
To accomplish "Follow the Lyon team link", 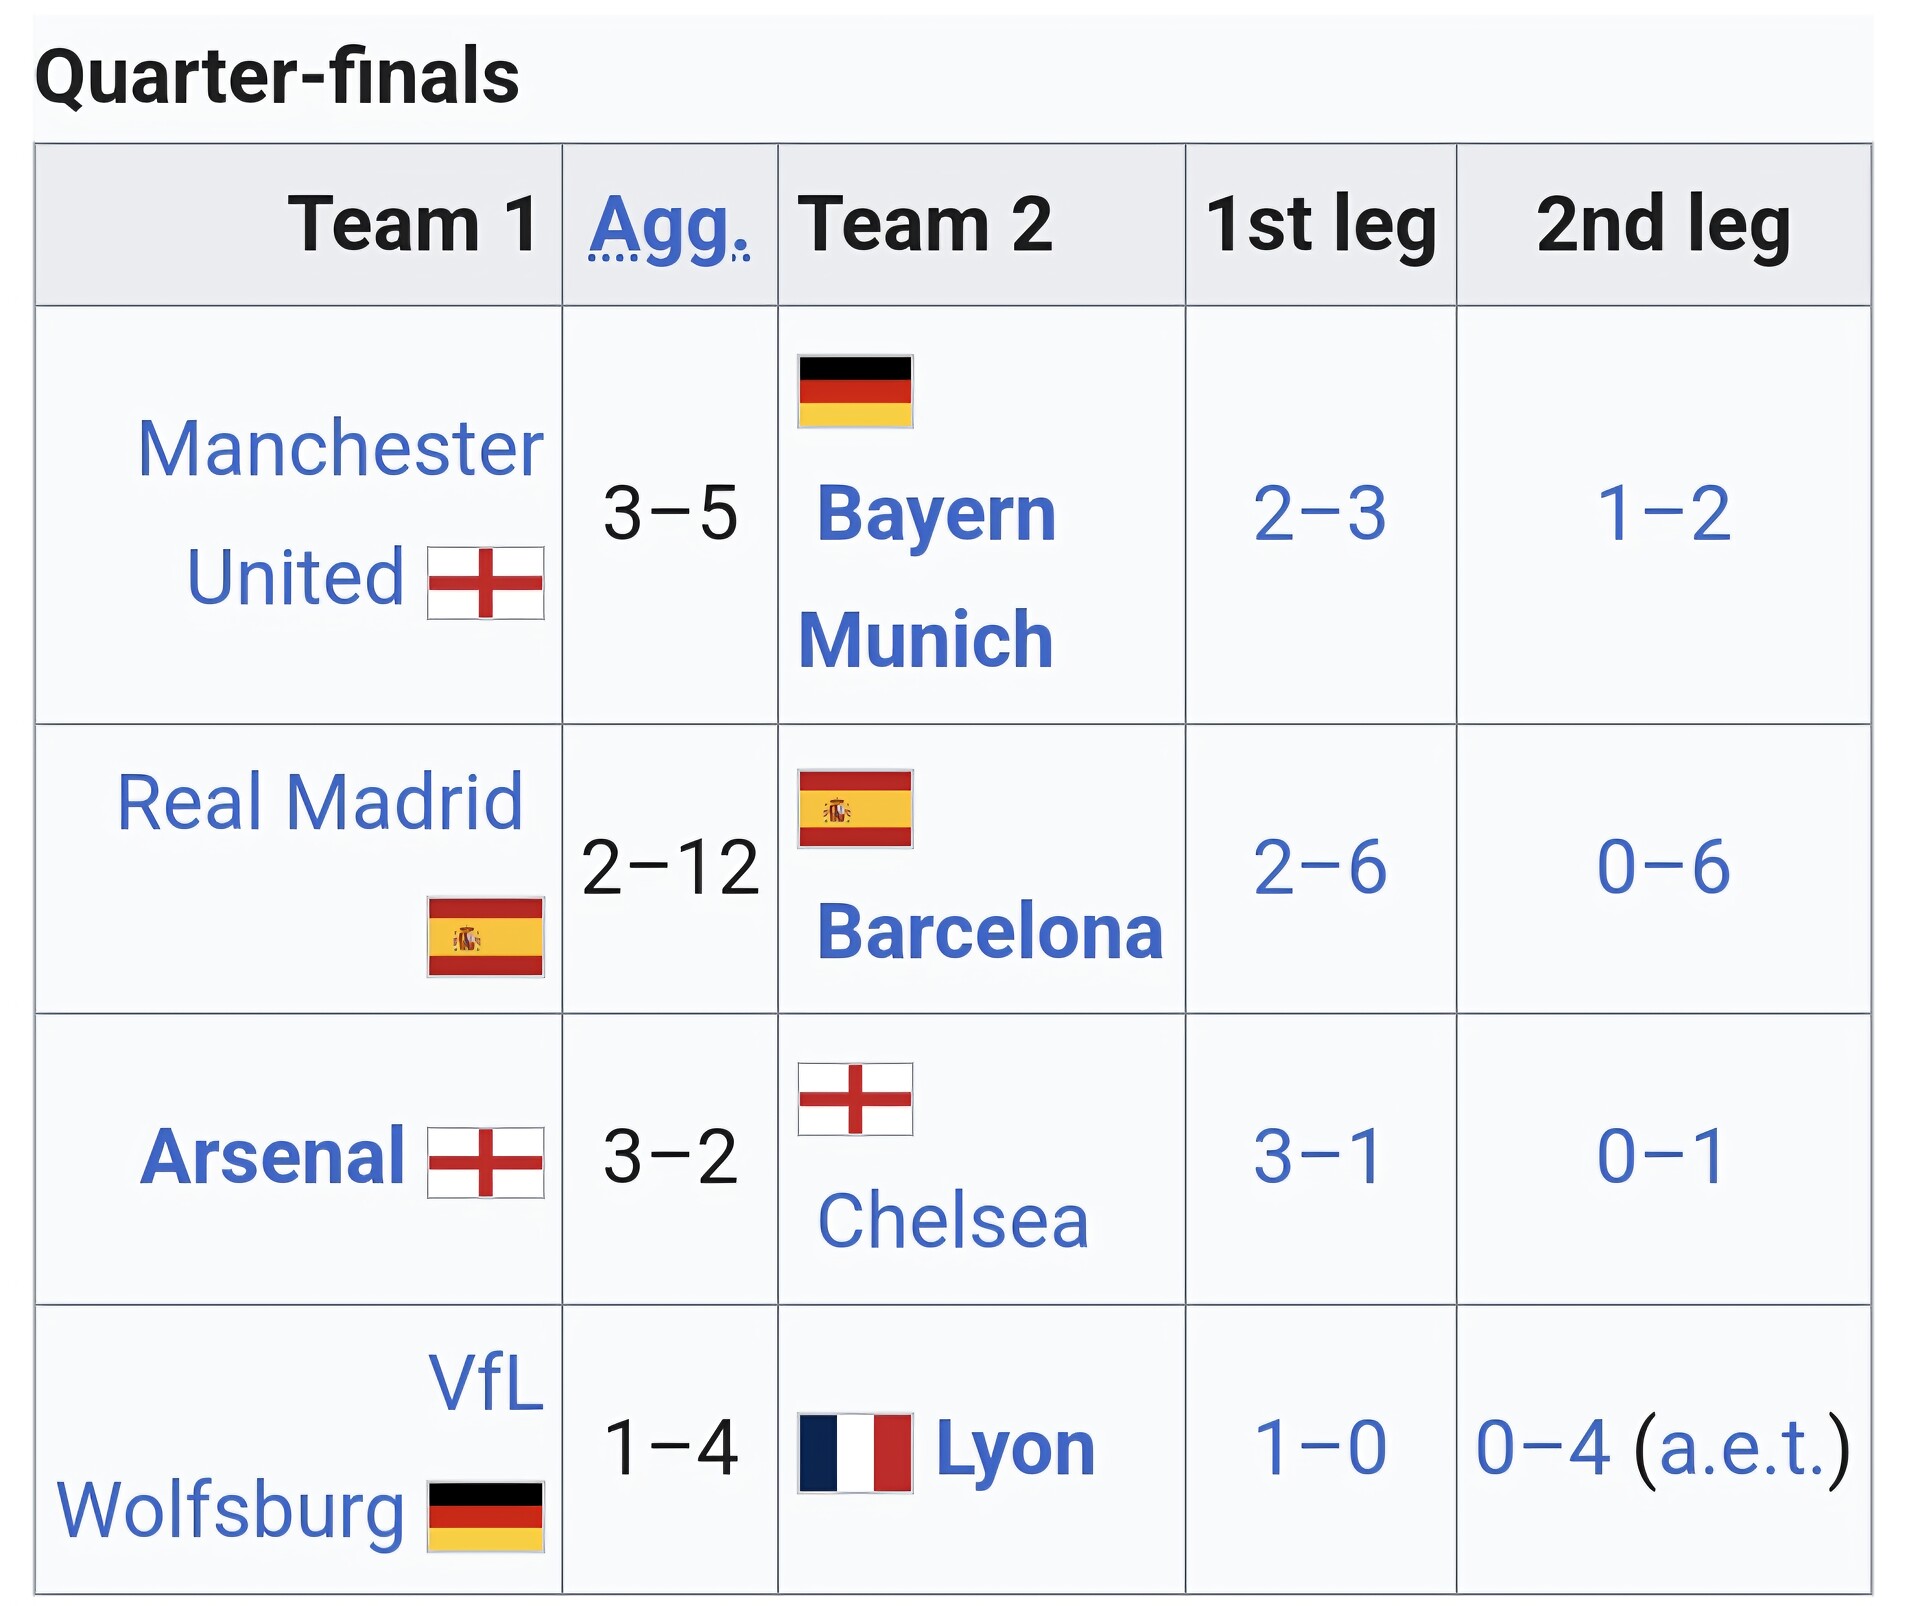I will point(1015,1449).
